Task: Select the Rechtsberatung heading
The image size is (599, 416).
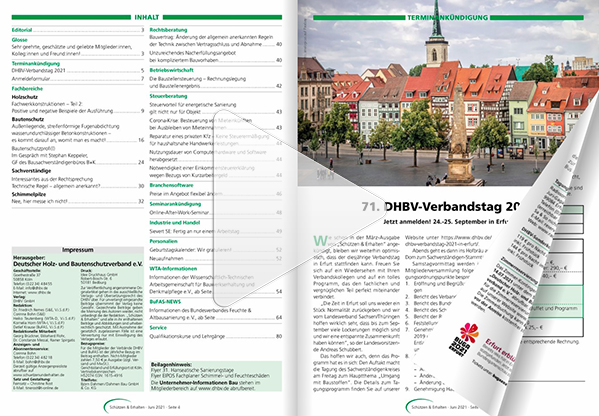Action: [168, 30]
